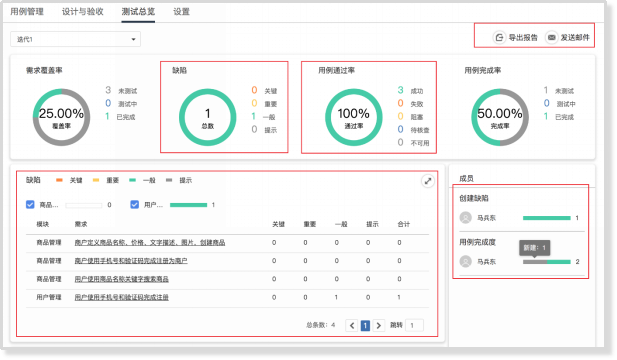Click the 模块 column header
Screen dimensions: 617x360
click(x=42, y=224)
